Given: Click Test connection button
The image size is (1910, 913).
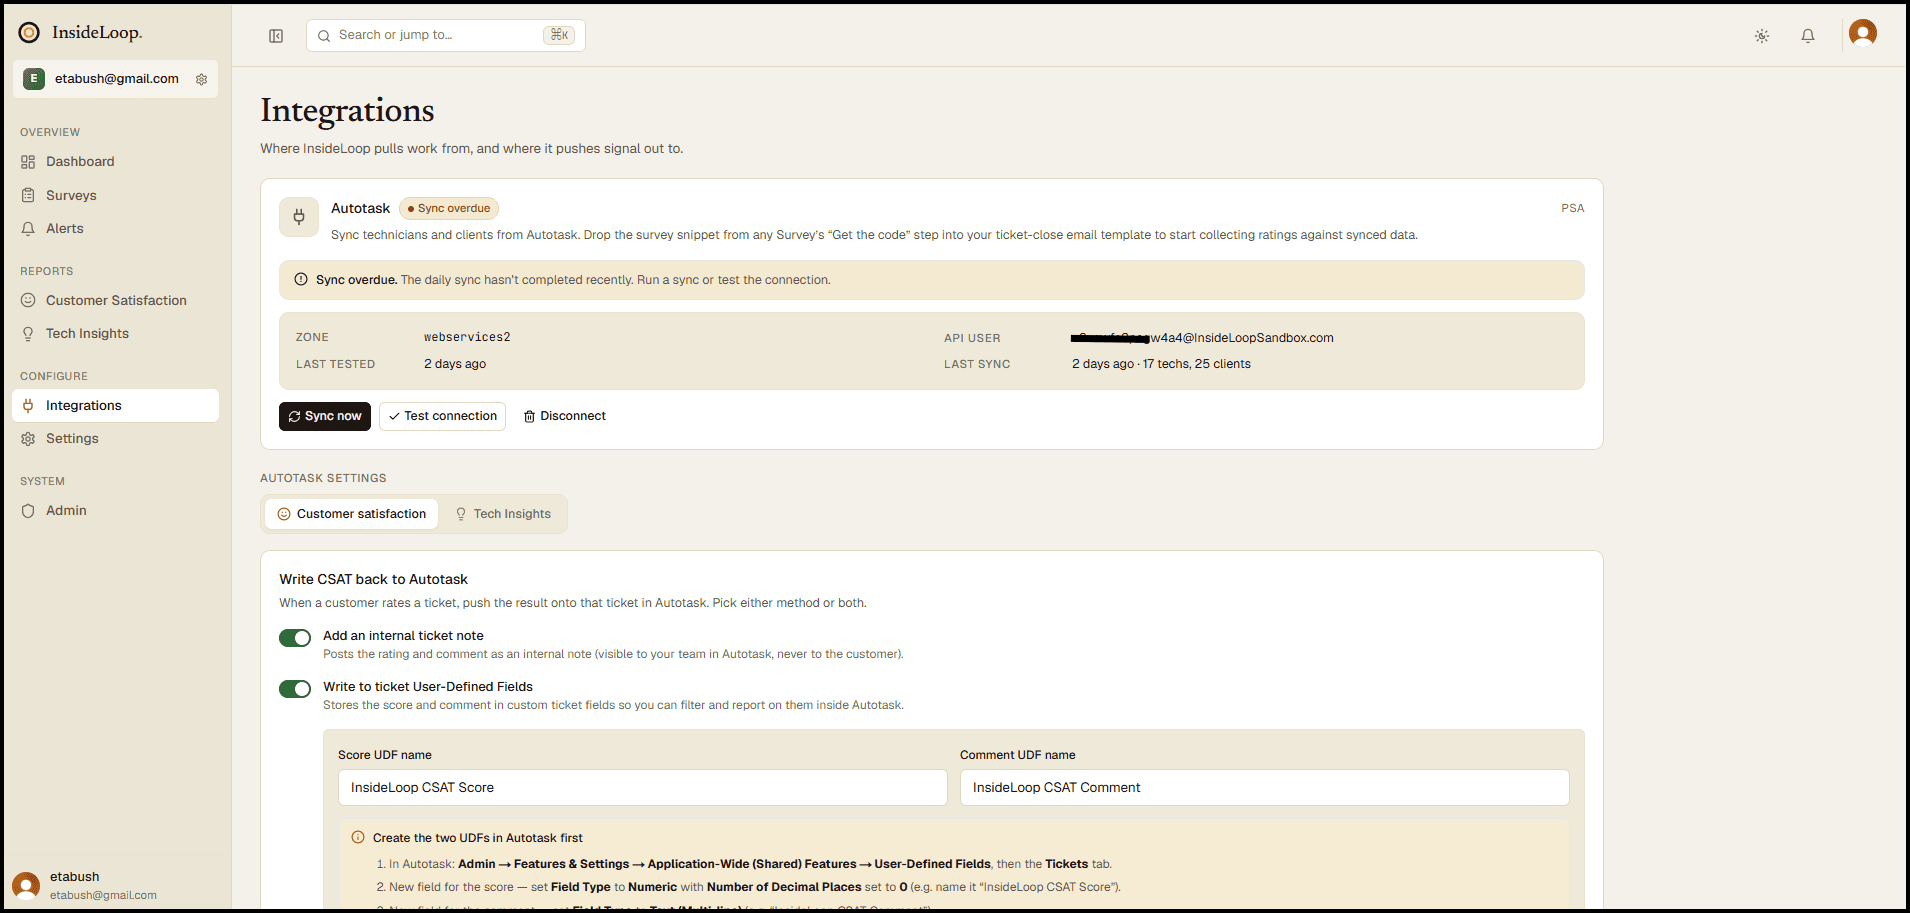Looking at the screenshot, I should coord(442,417).
